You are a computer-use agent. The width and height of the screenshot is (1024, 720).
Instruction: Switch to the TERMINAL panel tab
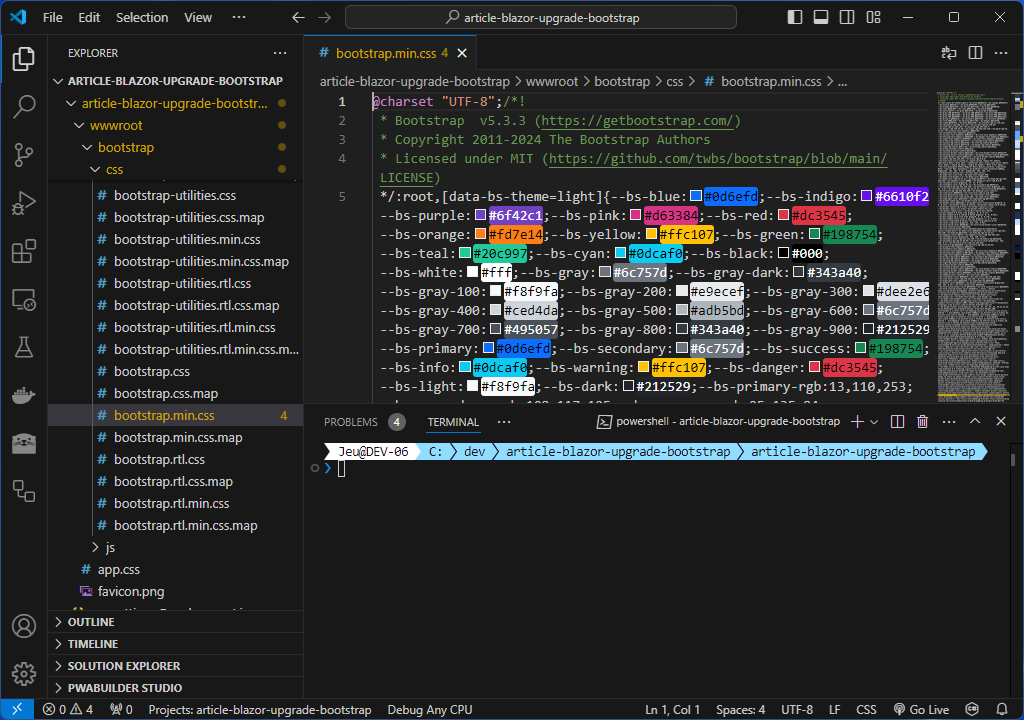coord(453,422)
